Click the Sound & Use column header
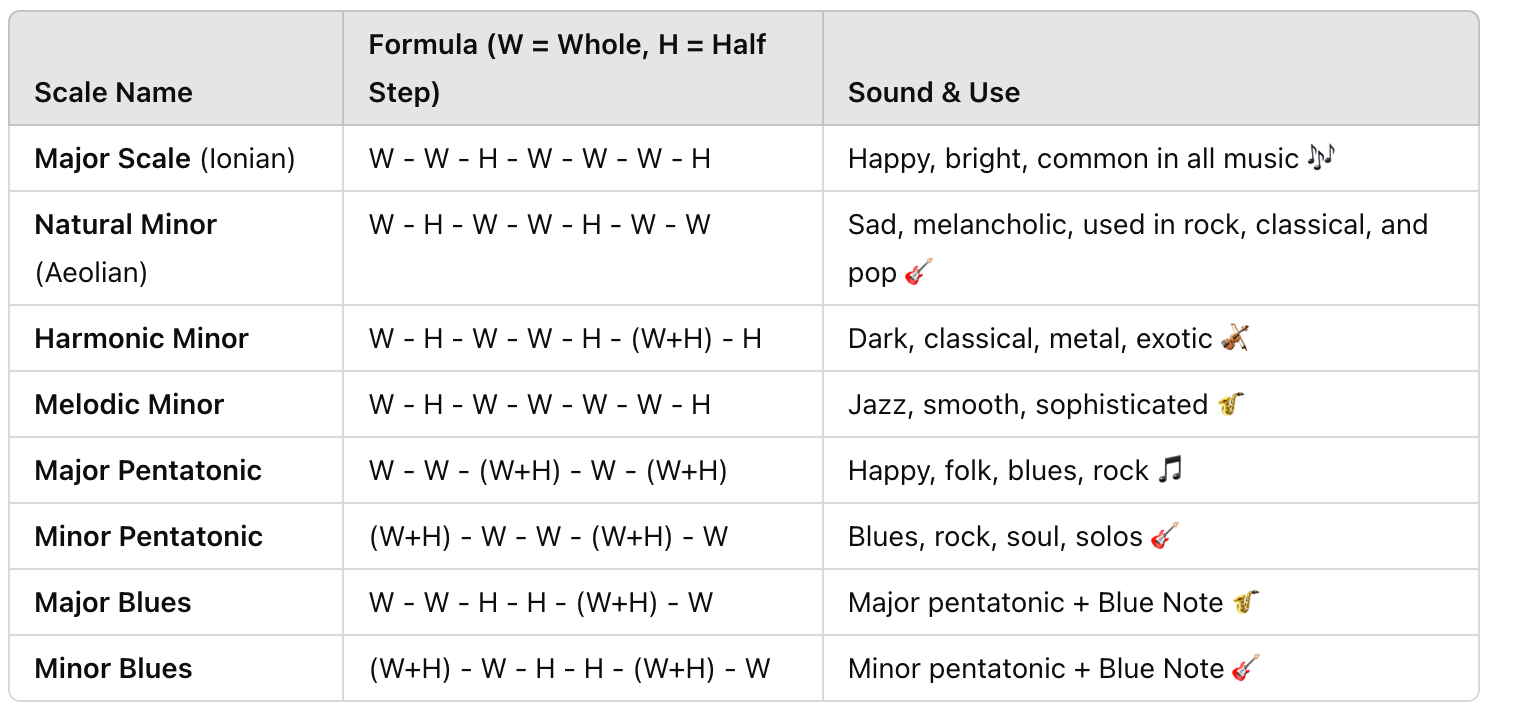 pyautogui.click(x=934, y=93)
